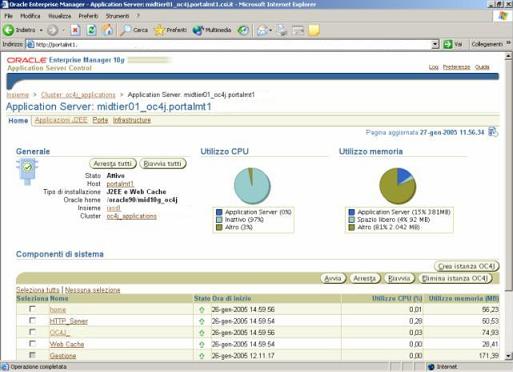Image resolution: width=513 pixels, height=372 pixels.
Task: Open the Preferiti menu
Action: 88,16
